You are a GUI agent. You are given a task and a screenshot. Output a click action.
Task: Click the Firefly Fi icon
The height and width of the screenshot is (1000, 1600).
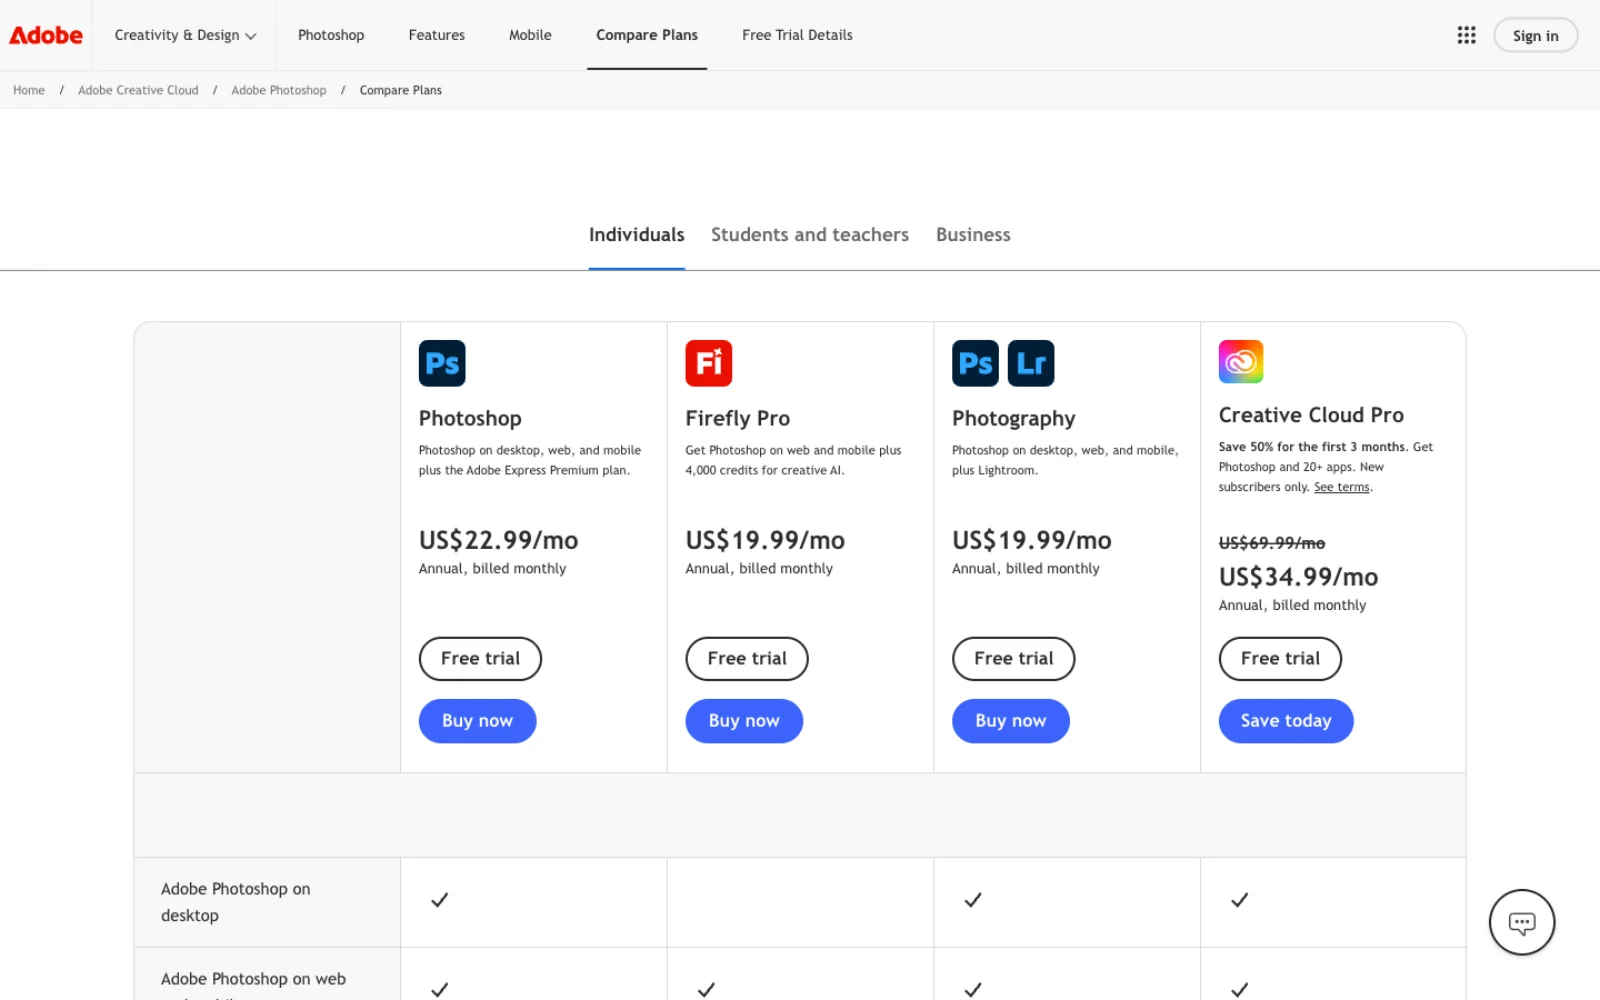tap(709, 363)
